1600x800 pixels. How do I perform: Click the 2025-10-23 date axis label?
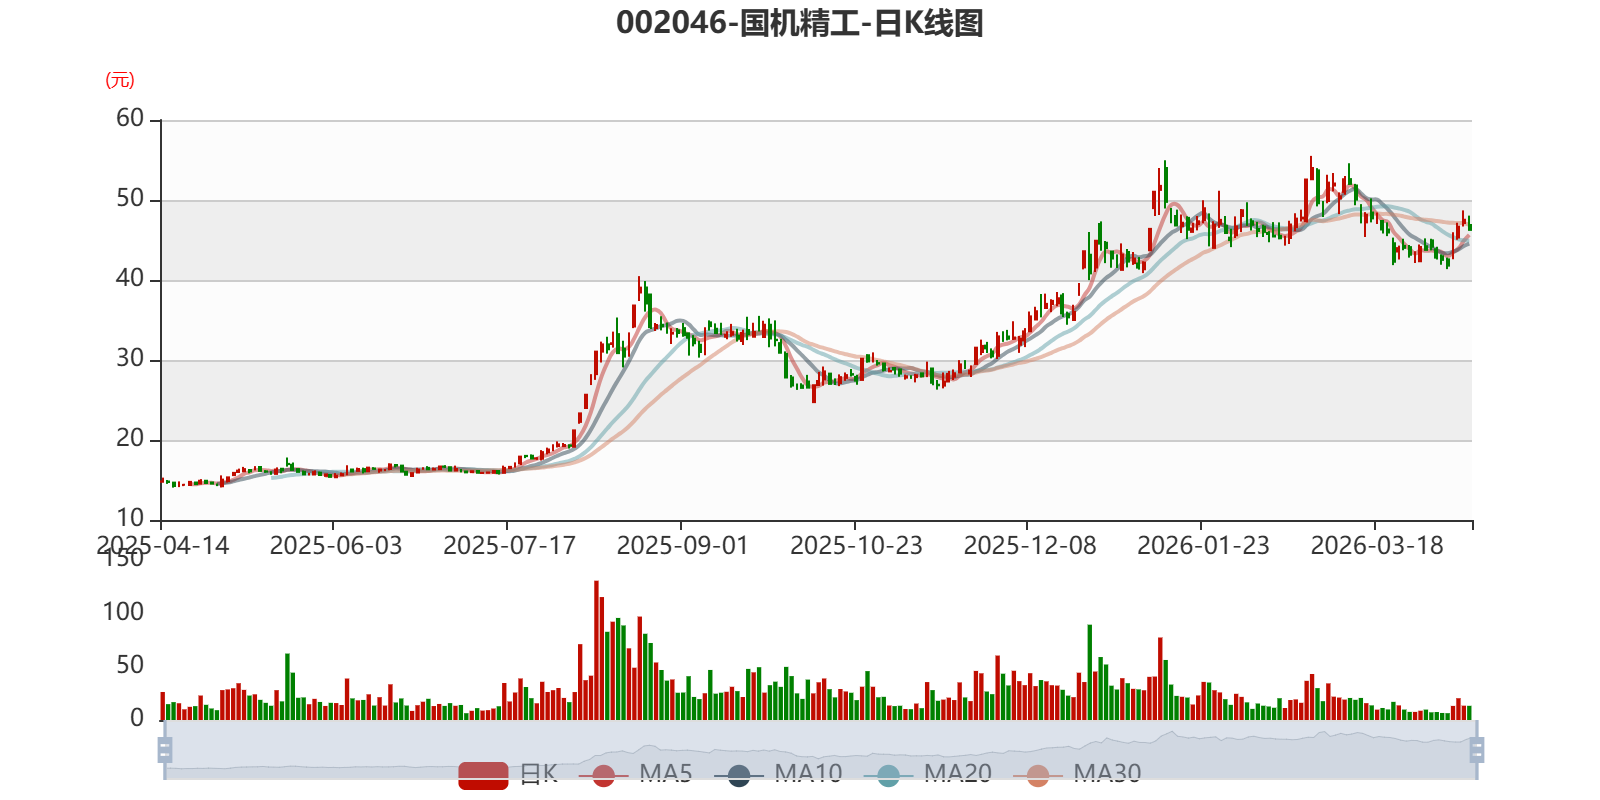[856, 546]
